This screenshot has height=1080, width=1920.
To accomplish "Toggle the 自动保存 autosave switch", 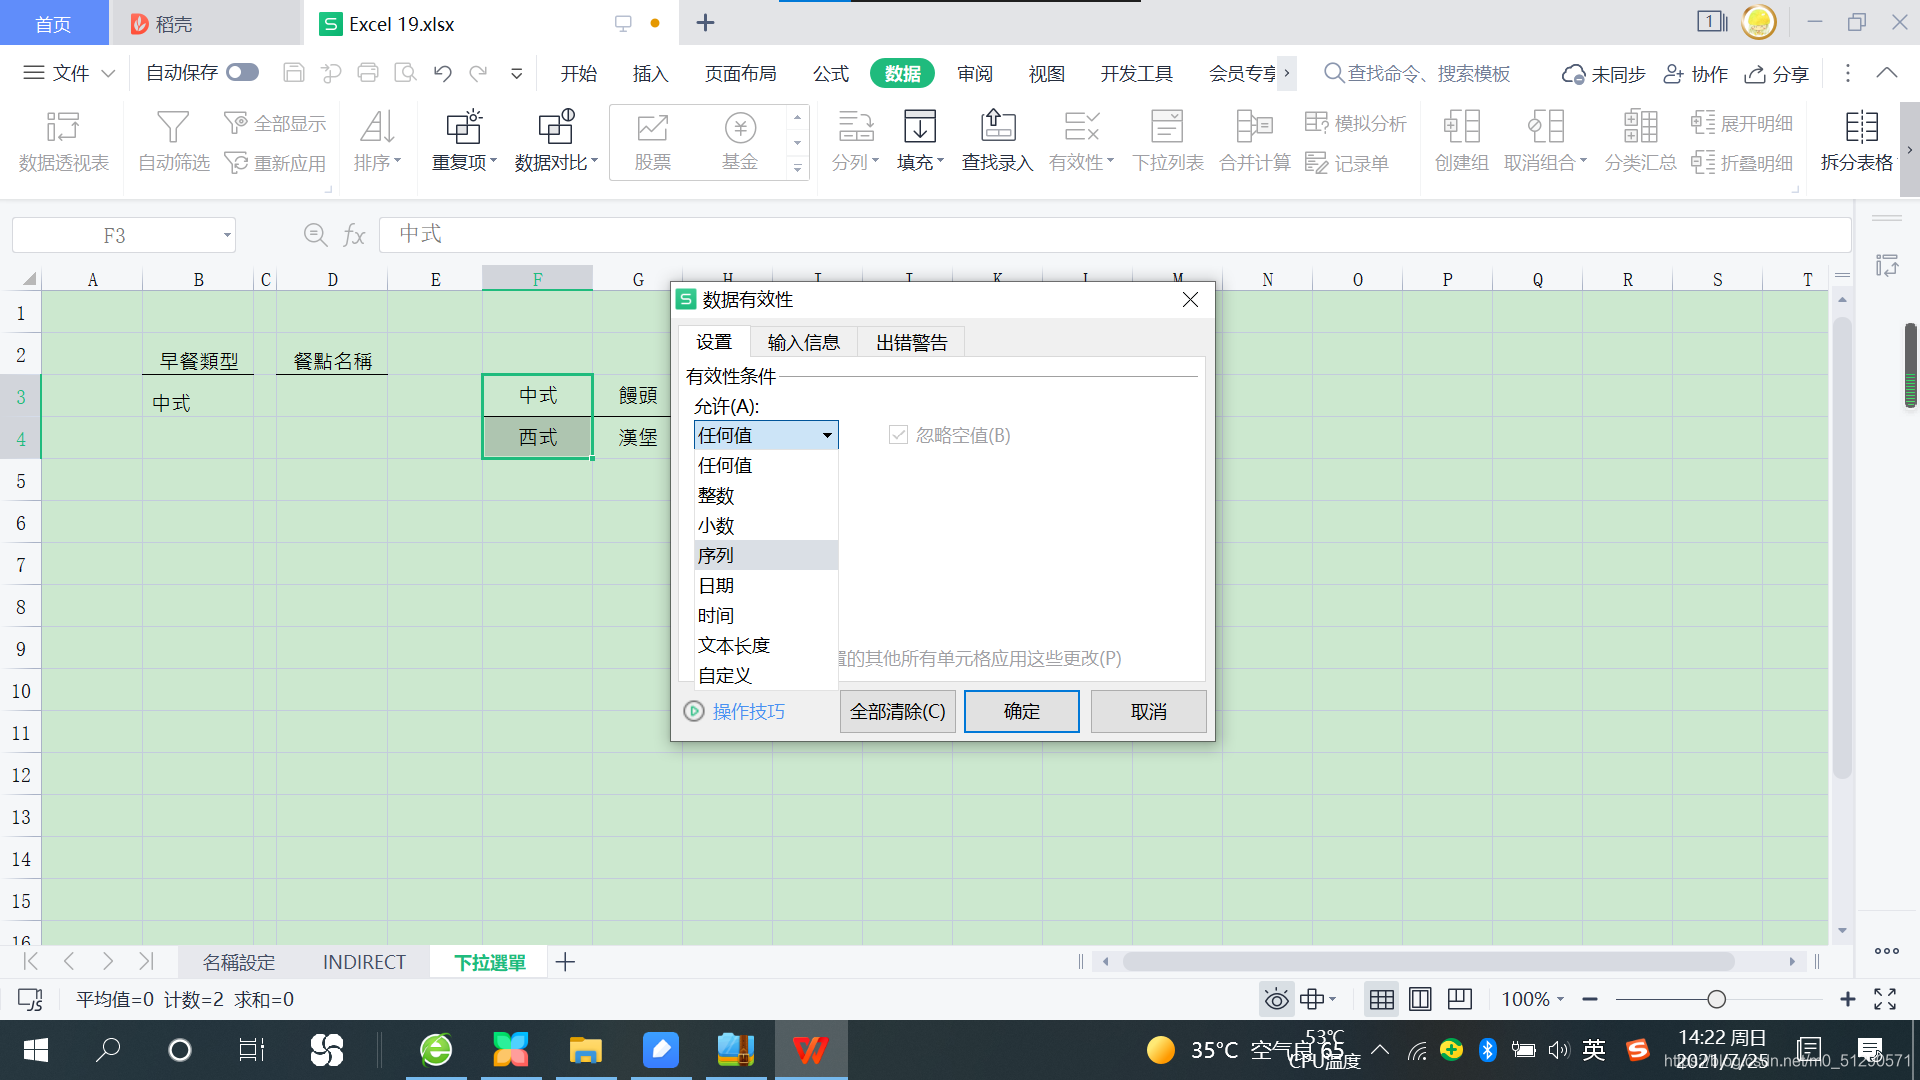I will click(242, 72).
